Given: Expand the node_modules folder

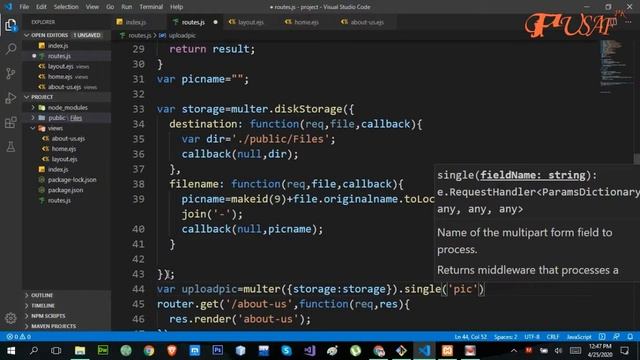Looking at the screenshot, I should 67,107.
